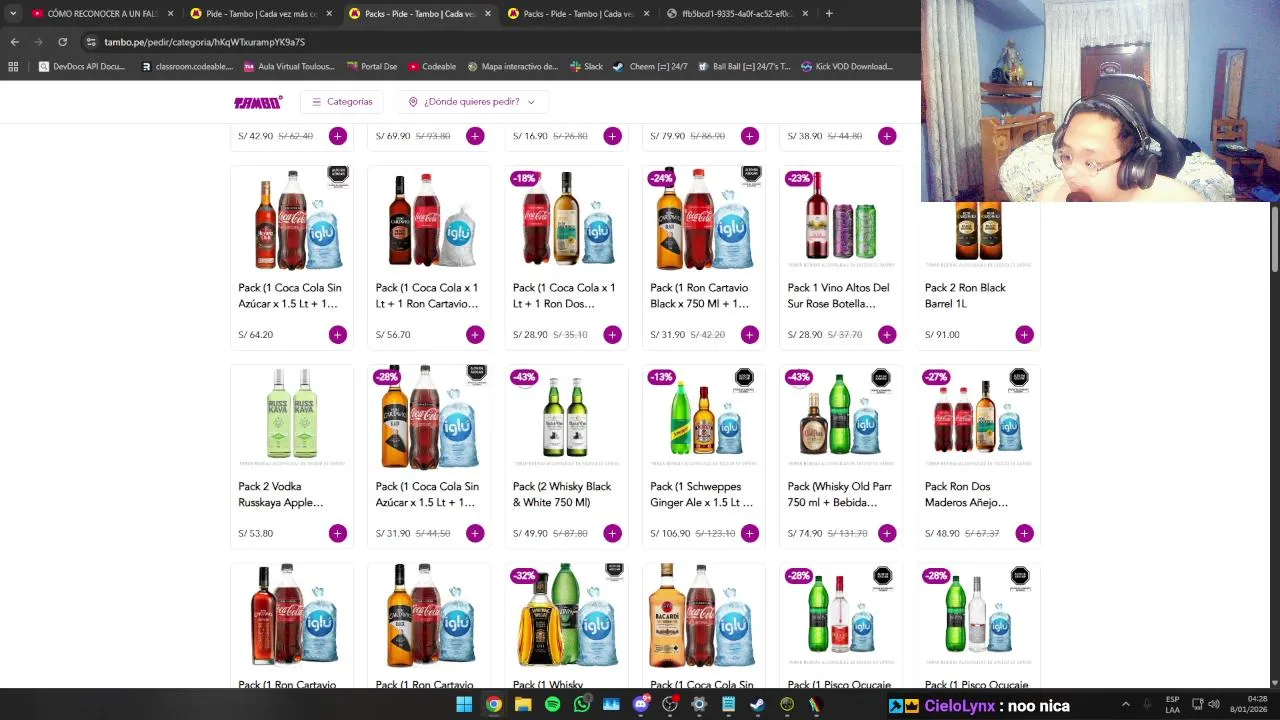1280x720 pixels.
Task: Expand ¿Dónde quieres pedir? location selector
Action: pos(471,102)
